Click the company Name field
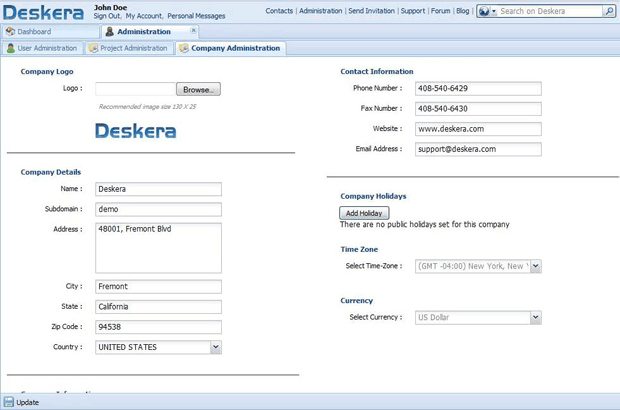This screenshot has width=620, height=410. (158, 189)
